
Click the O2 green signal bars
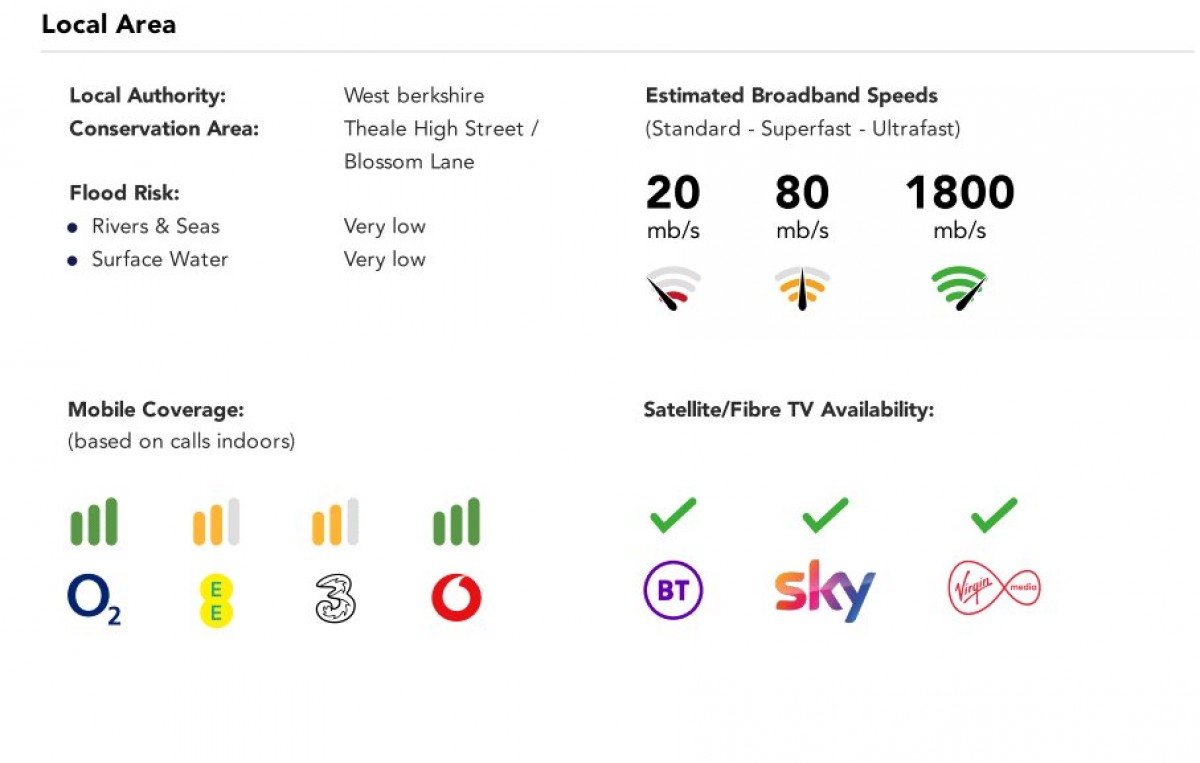tap(94, 522)
